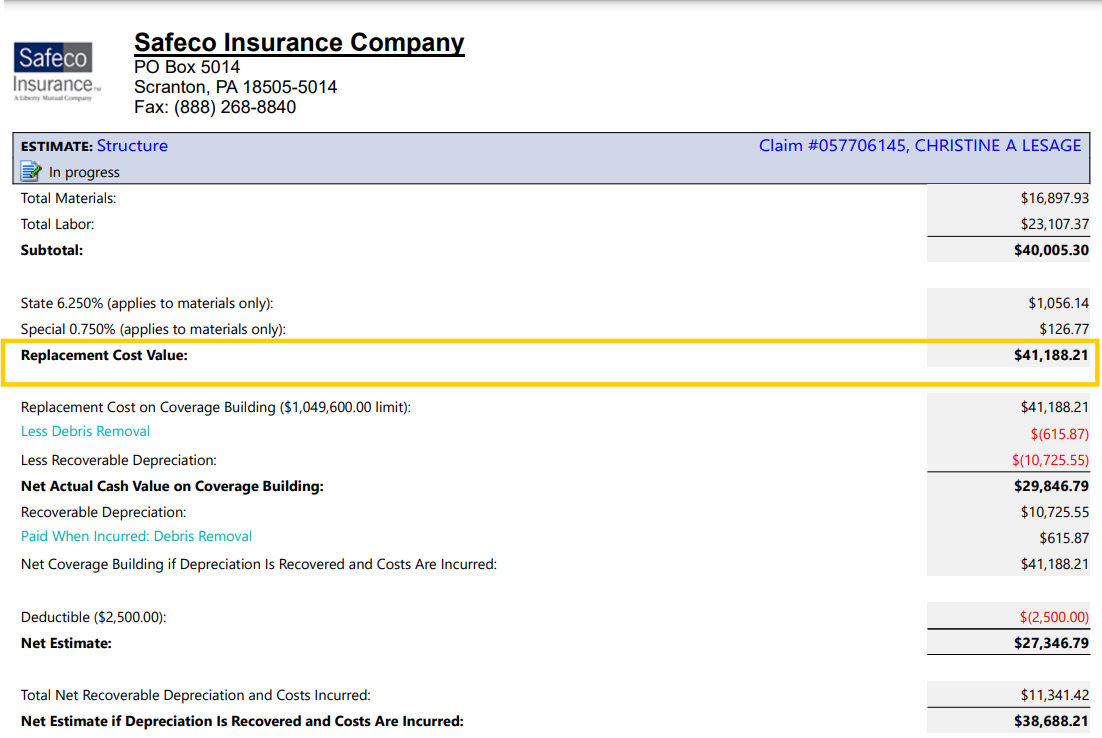This screenshot has height=738, width=1102.
Task: Click the Replacement Cost Value label
Action: (104, 355)
